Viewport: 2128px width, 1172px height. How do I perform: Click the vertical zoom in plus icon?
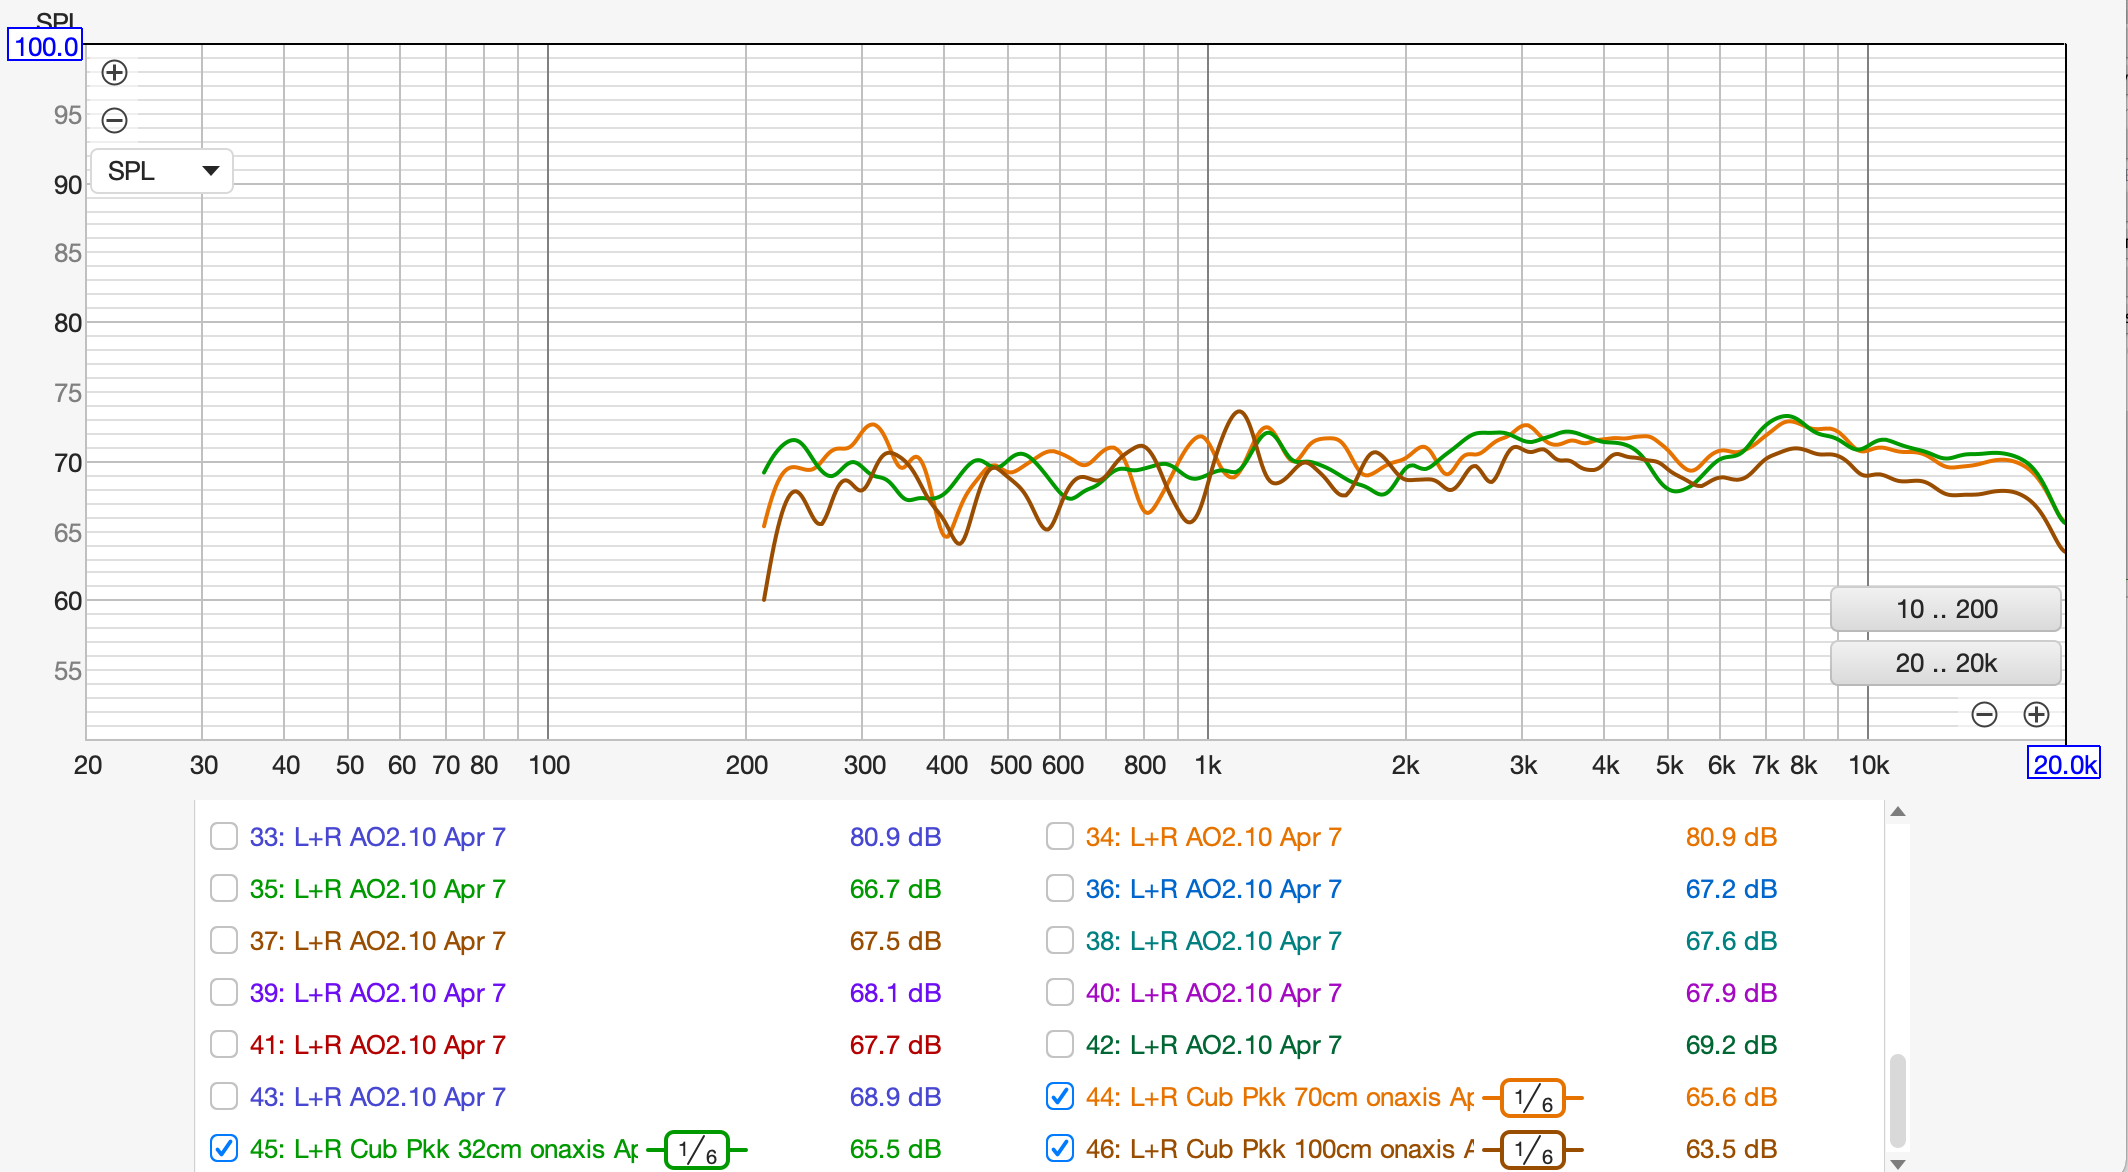(115, 73)
